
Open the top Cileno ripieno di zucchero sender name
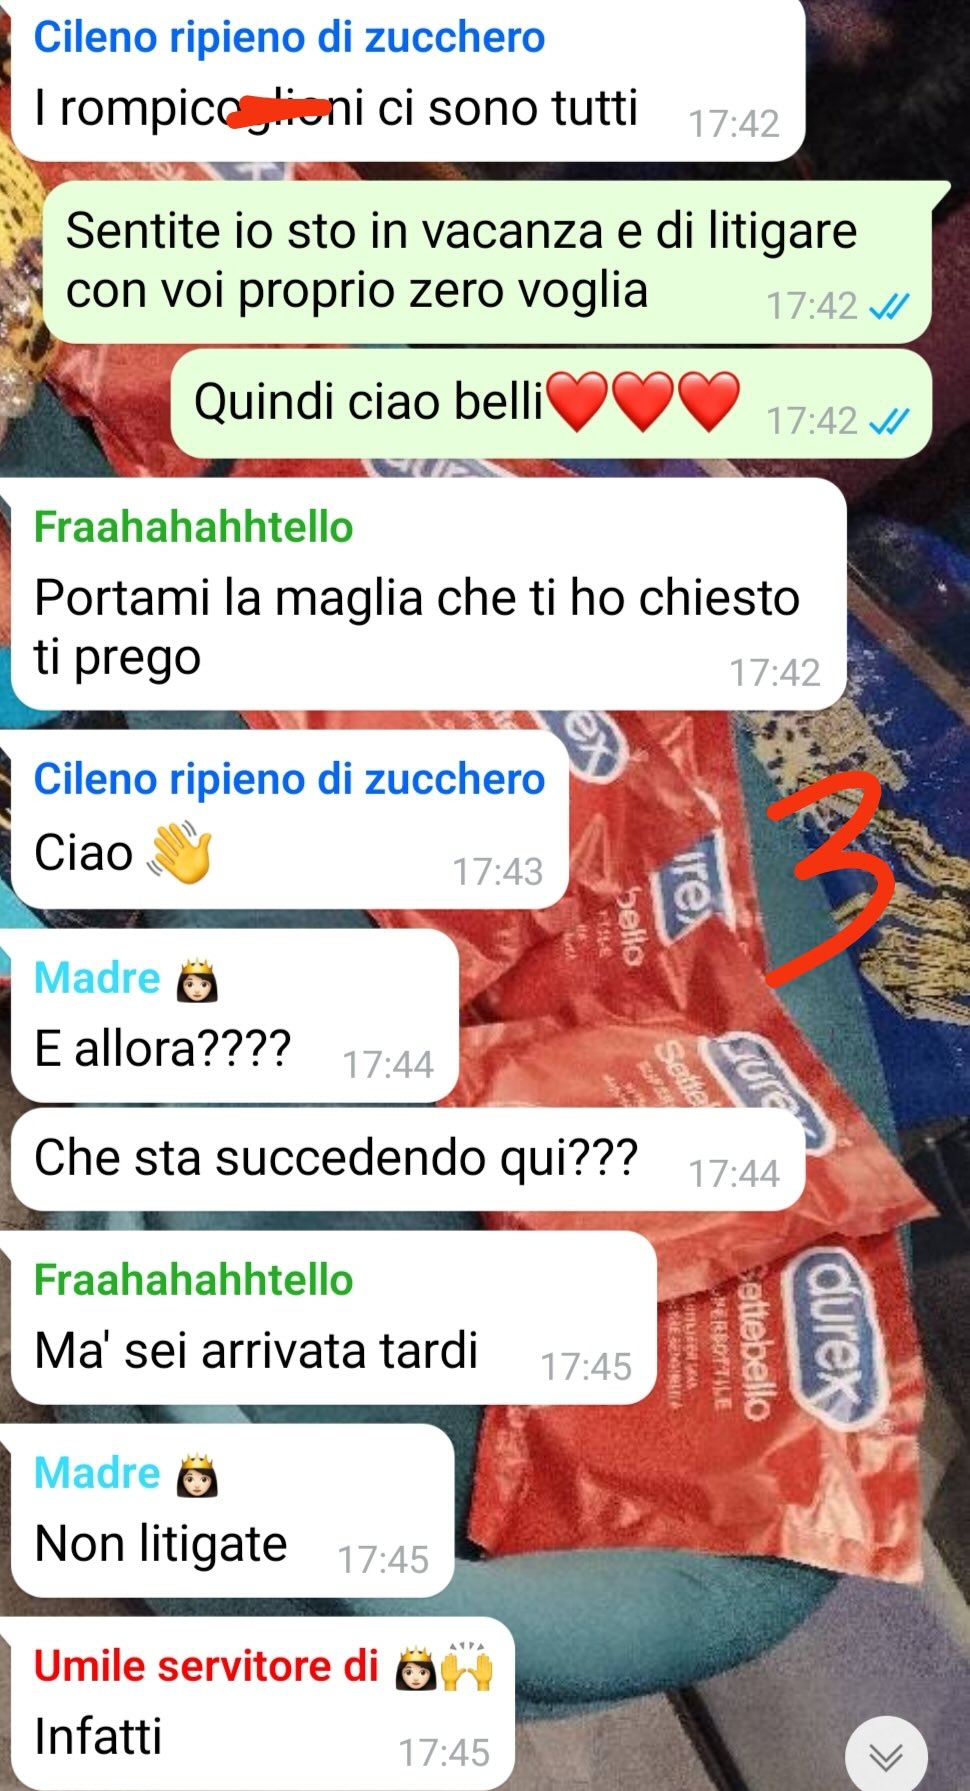pyautogui.click(x=289, y=37)
